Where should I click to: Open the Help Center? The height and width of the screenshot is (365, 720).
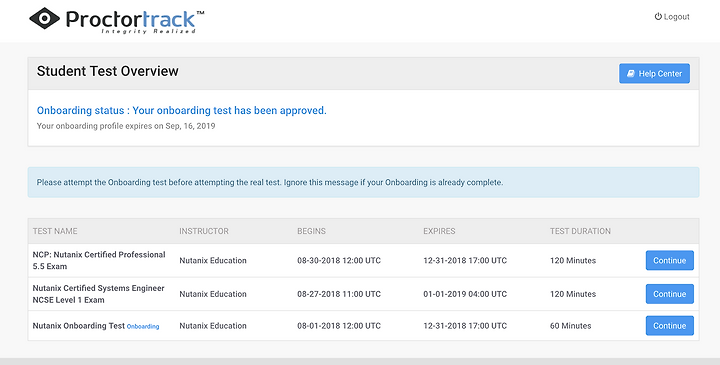coord(654,73)
